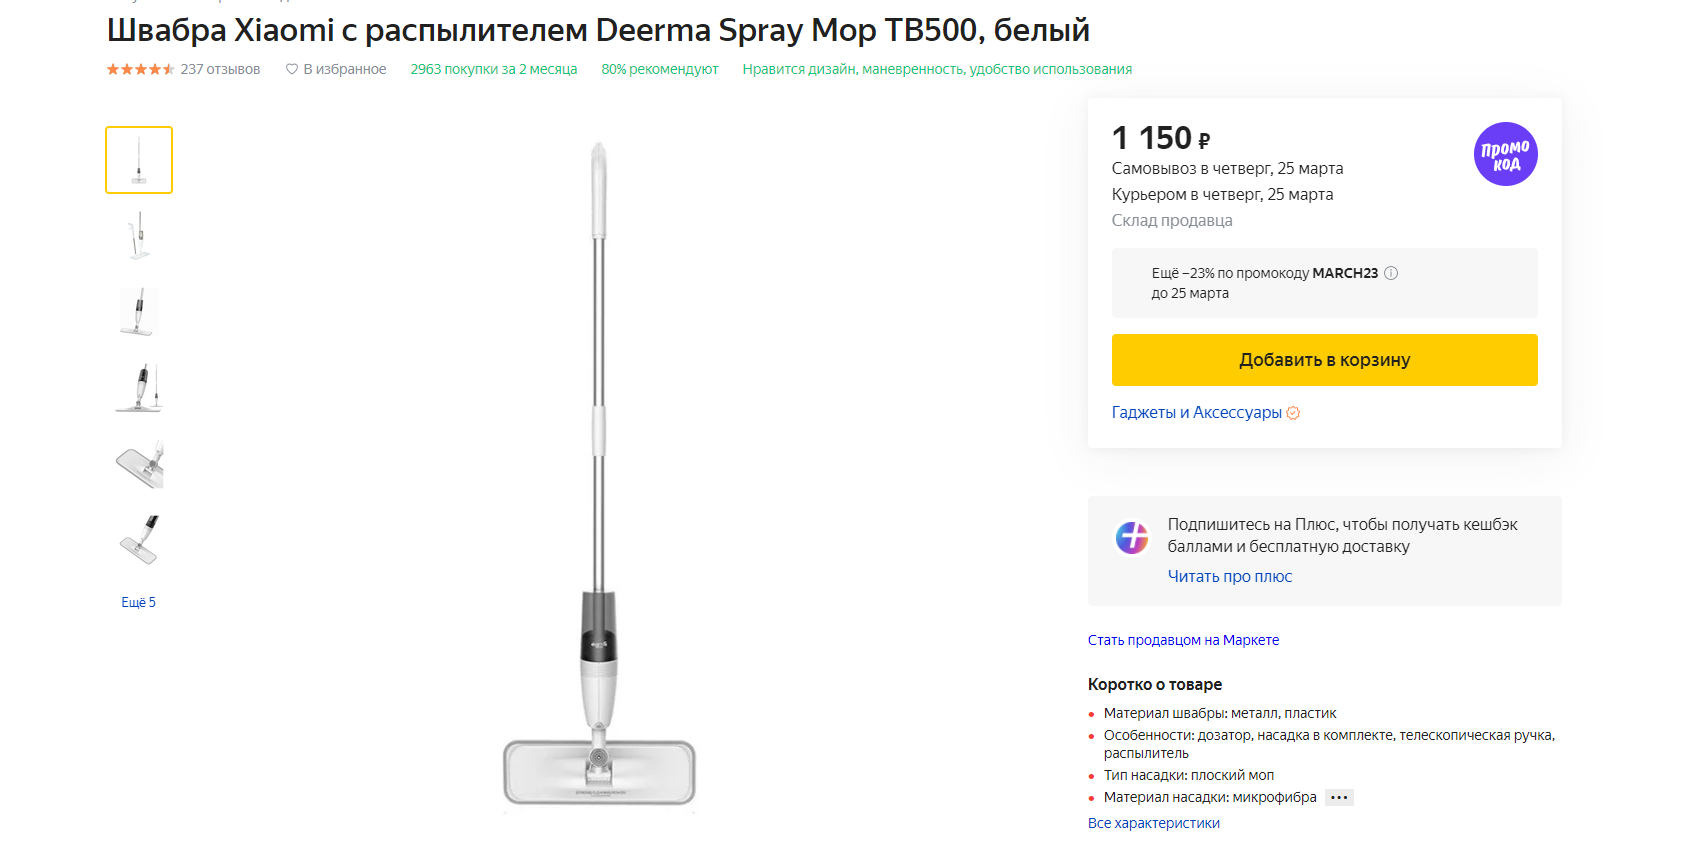Viewport: 1682px width, 855px height.
Task: Select the fourth mop thumbnail
Action: pyautogui.click(x=139, y=388)
